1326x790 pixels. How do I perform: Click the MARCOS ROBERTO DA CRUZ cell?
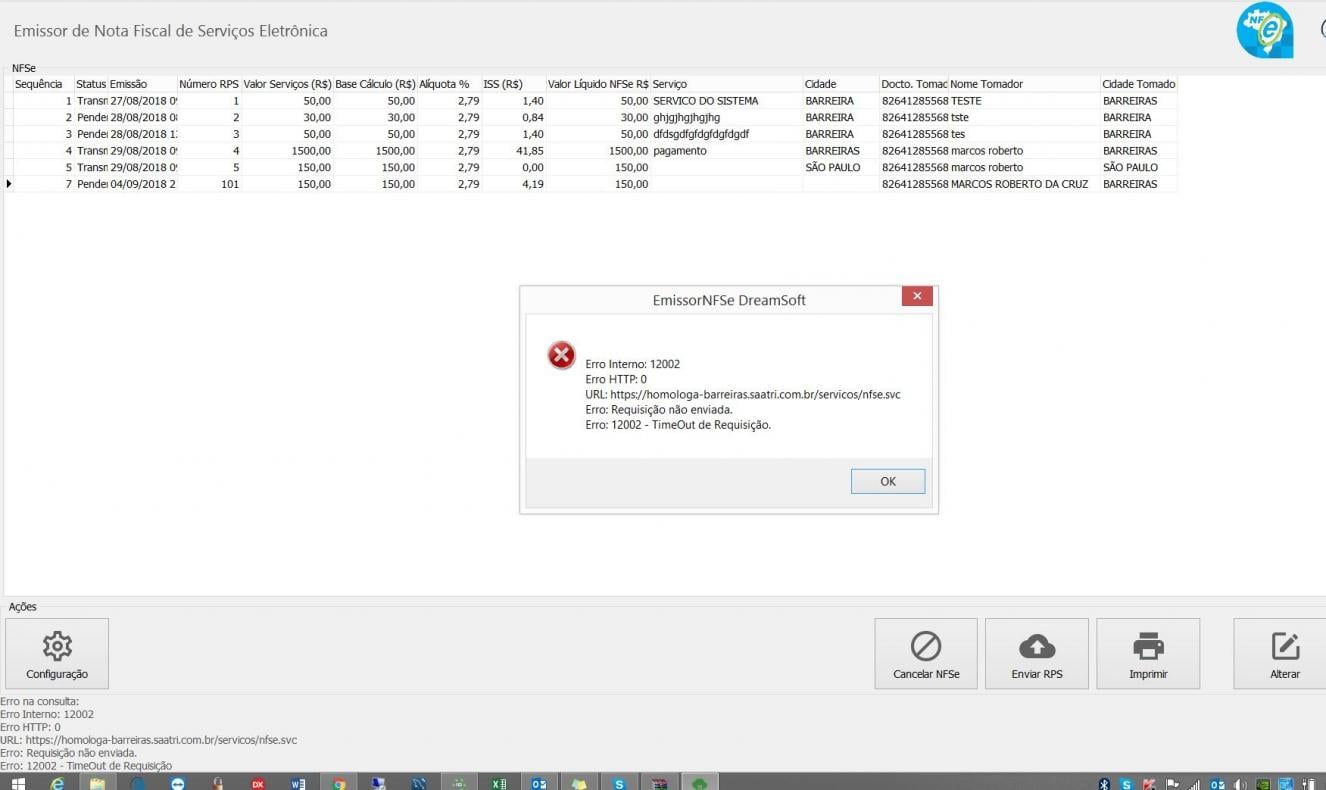click(1023, 184)
